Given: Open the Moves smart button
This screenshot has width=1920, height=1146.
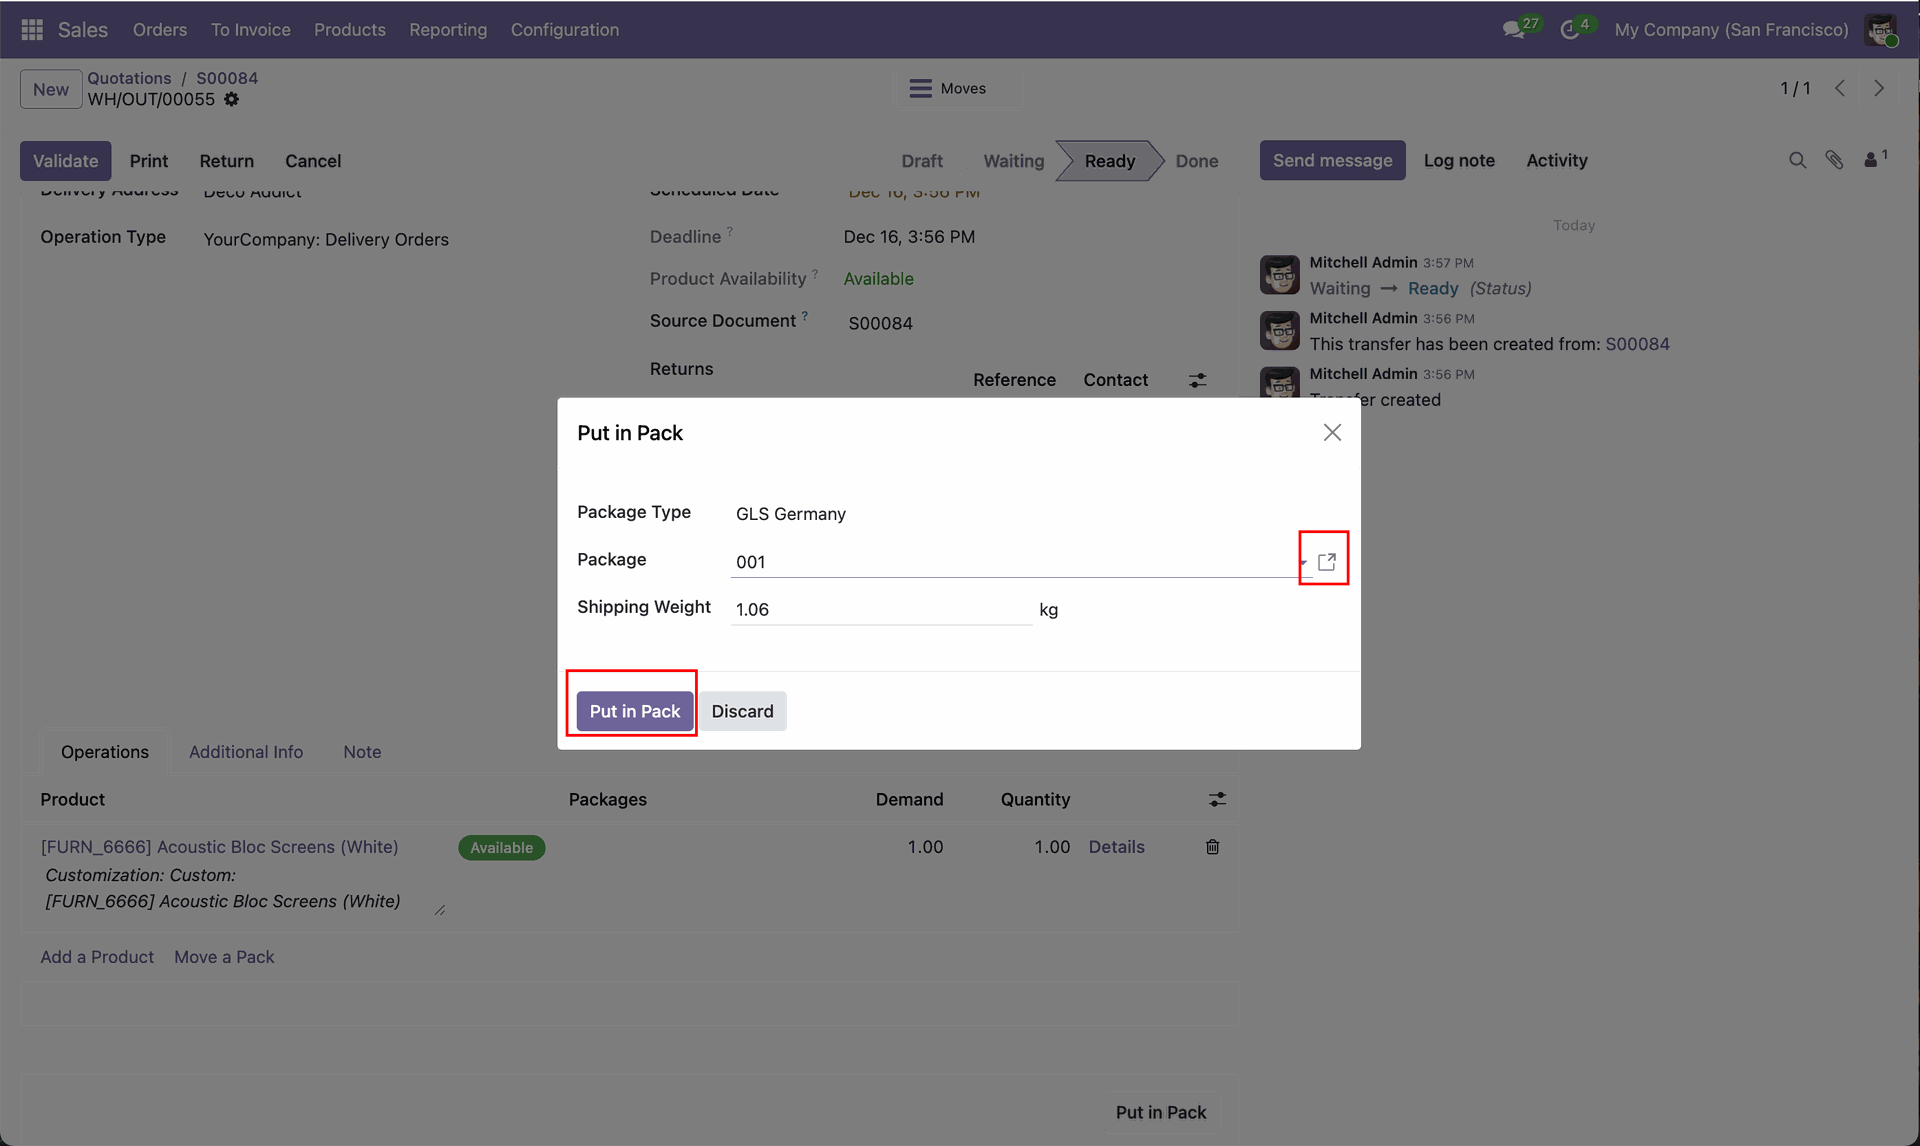Looking at the screenshot, I should tap(948, 88).
